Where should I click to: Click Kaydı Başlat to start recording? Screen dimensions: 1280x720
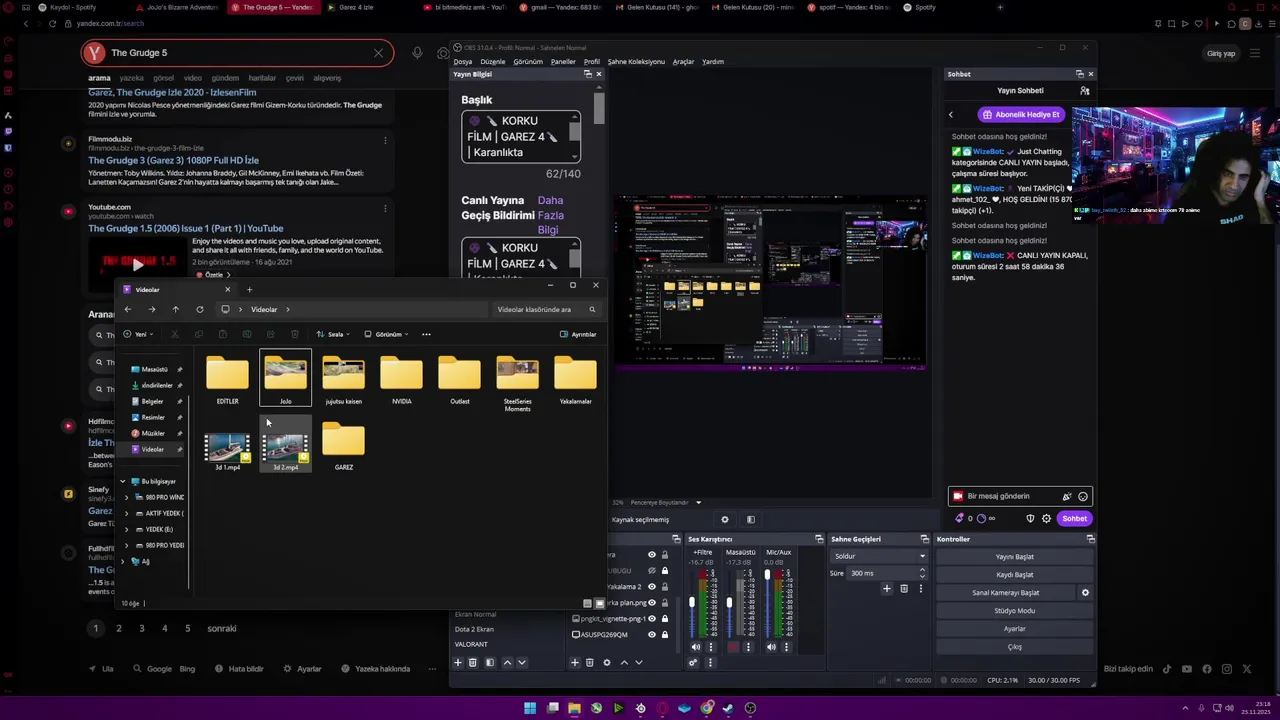click(1014, 574)
